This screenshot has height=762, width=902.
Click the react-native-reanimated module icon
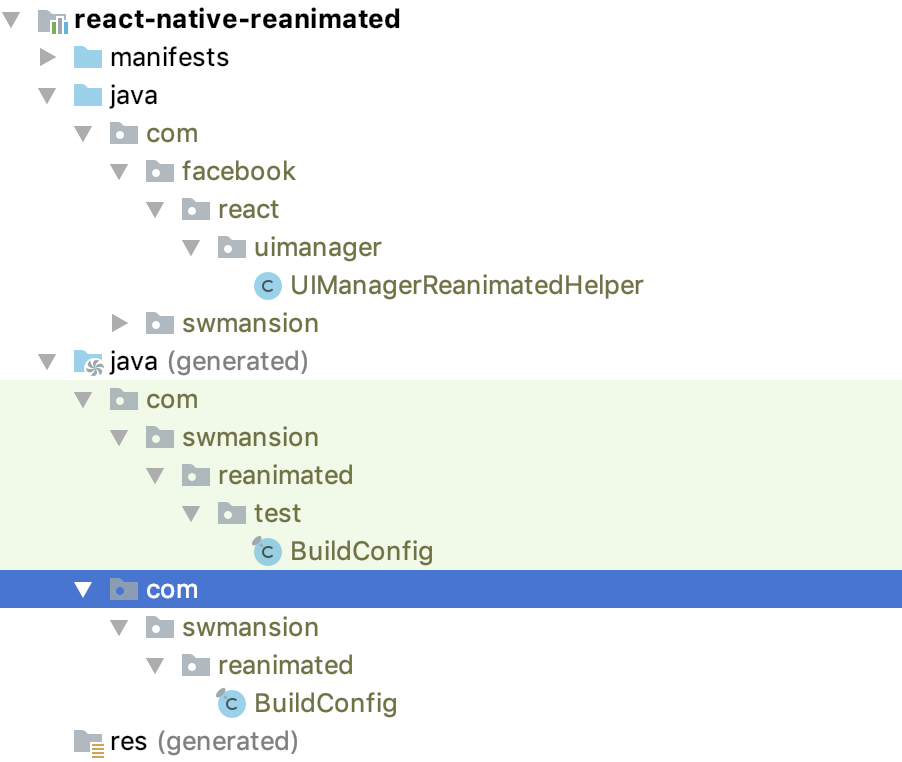click(55, 19)
